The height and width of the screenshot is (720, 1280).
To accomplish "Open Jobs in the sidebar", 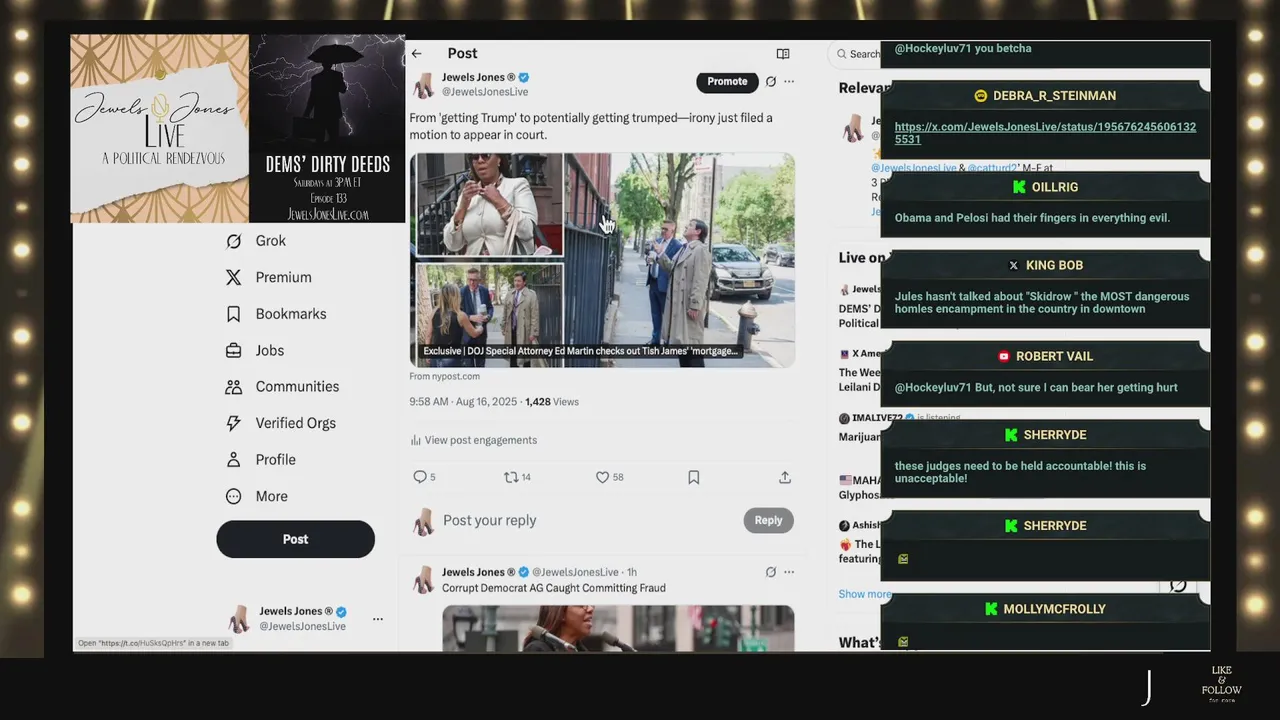I will pos(255,350).
